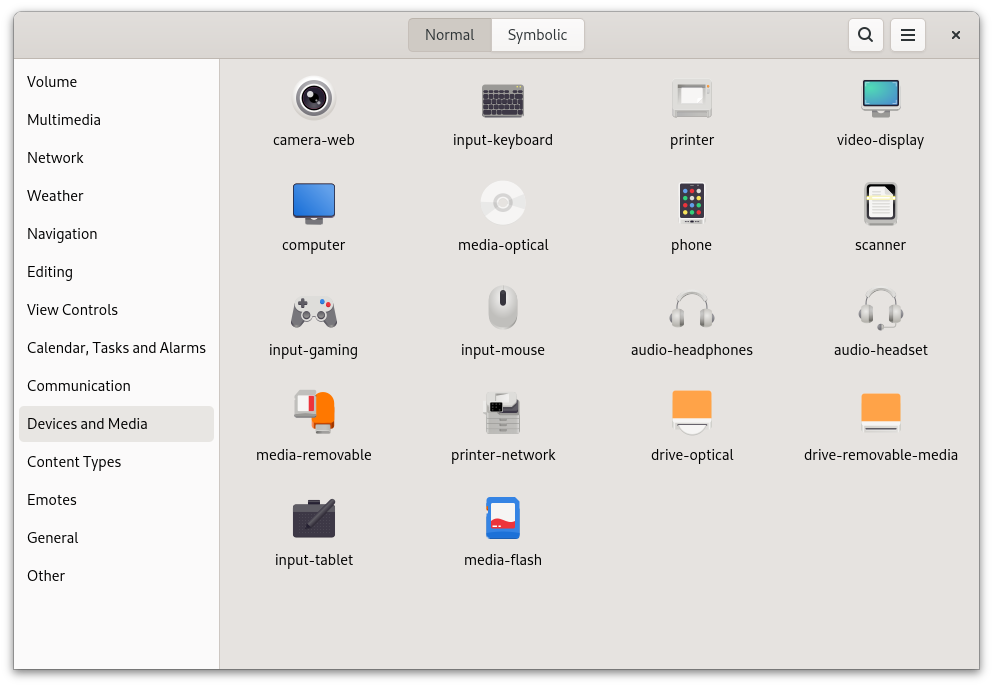Select the drive-removable-media icon
Viewport: 993px width, 686px height.
(x=880, y=414)
